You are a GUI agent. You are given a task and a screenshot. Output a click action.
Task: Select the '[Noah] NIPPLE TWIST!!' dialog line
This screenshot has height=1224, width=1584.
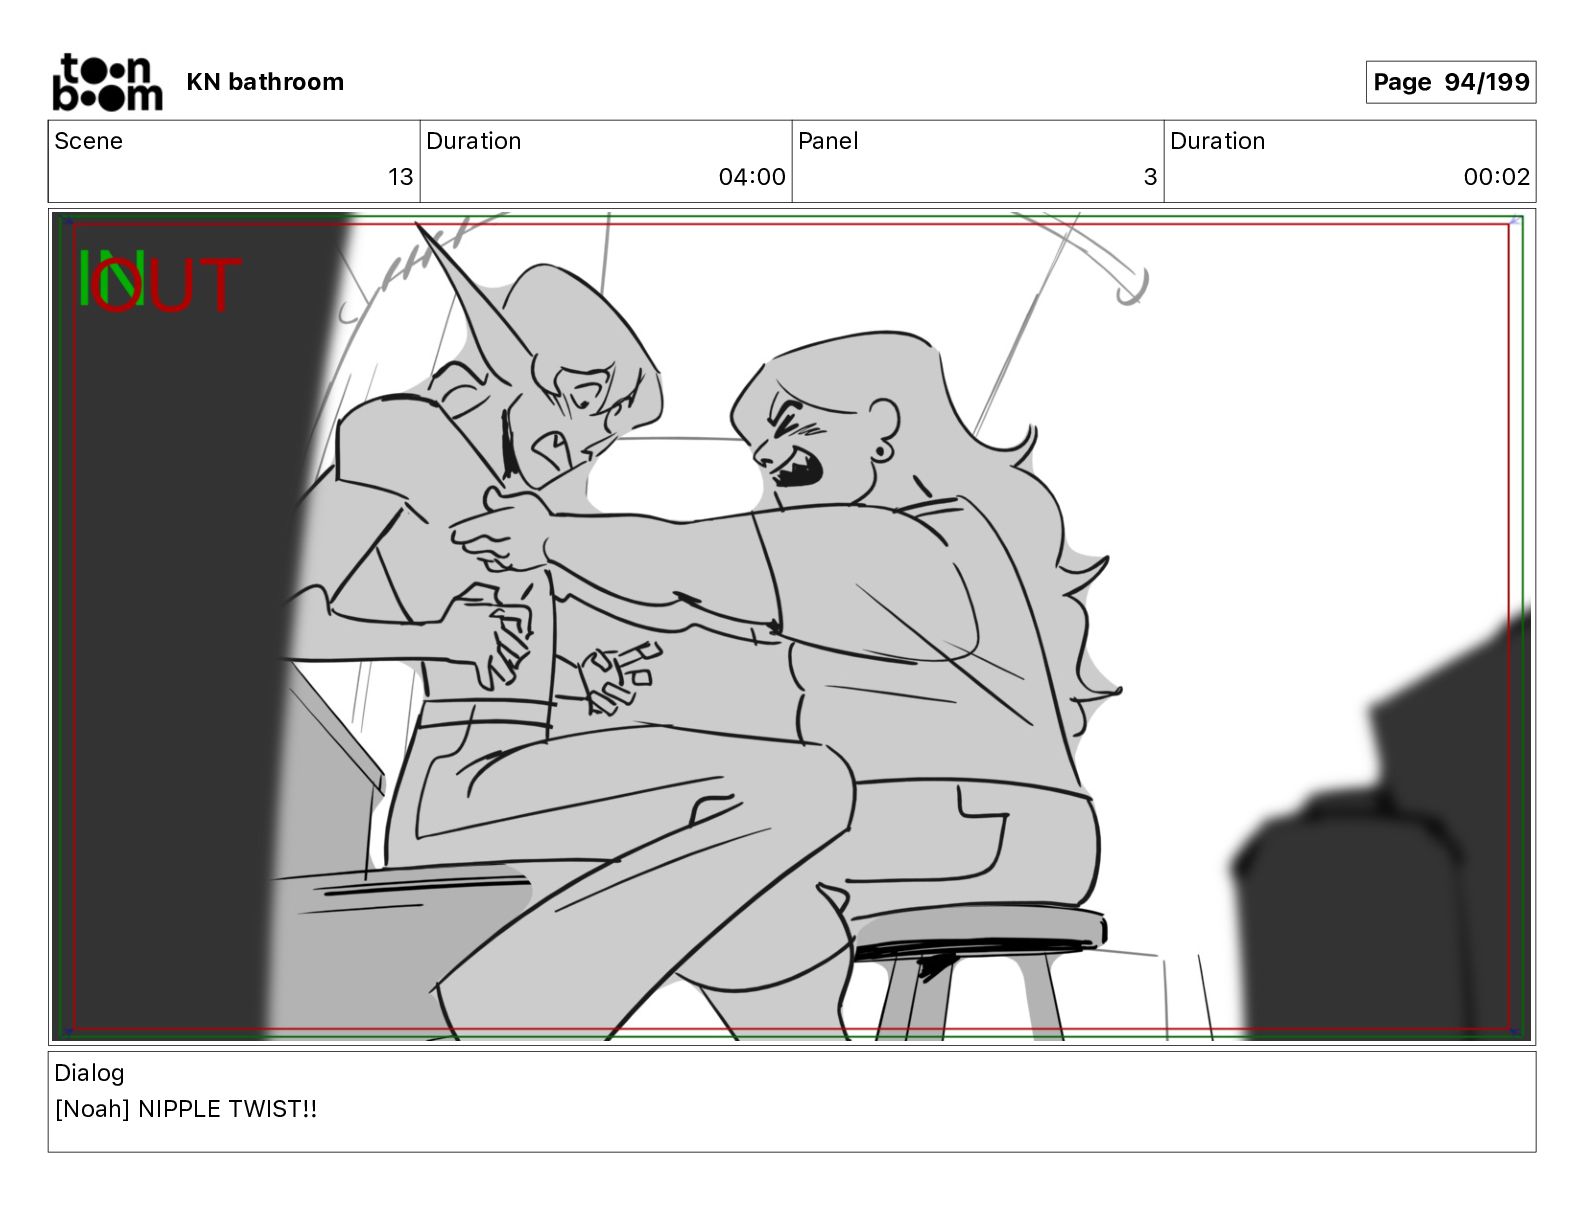coord(186,1109)
